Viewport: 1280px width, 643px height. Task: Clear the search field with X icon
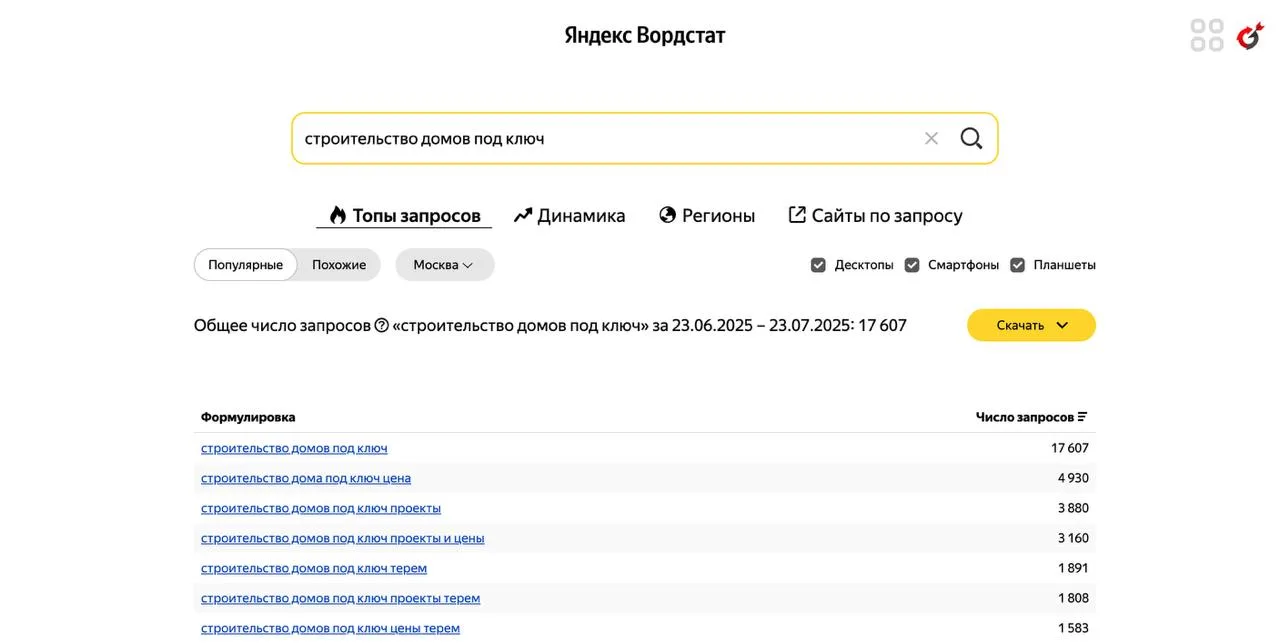[931, 138]
